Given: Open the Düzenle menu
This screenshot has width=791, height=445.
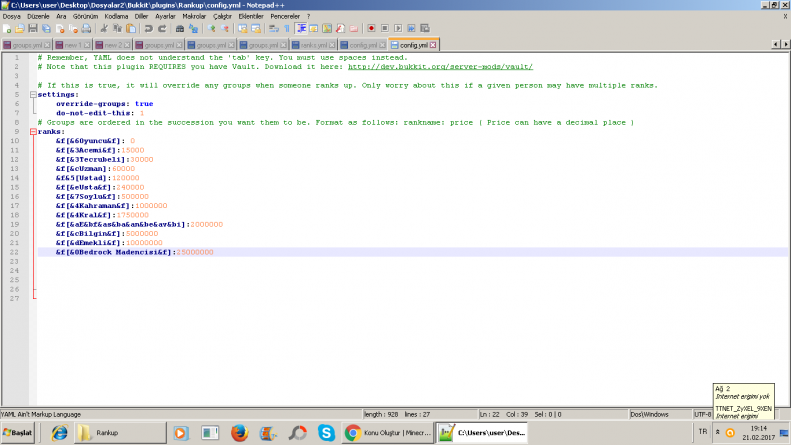Looking at the screenshot, I should coord(38,16).
